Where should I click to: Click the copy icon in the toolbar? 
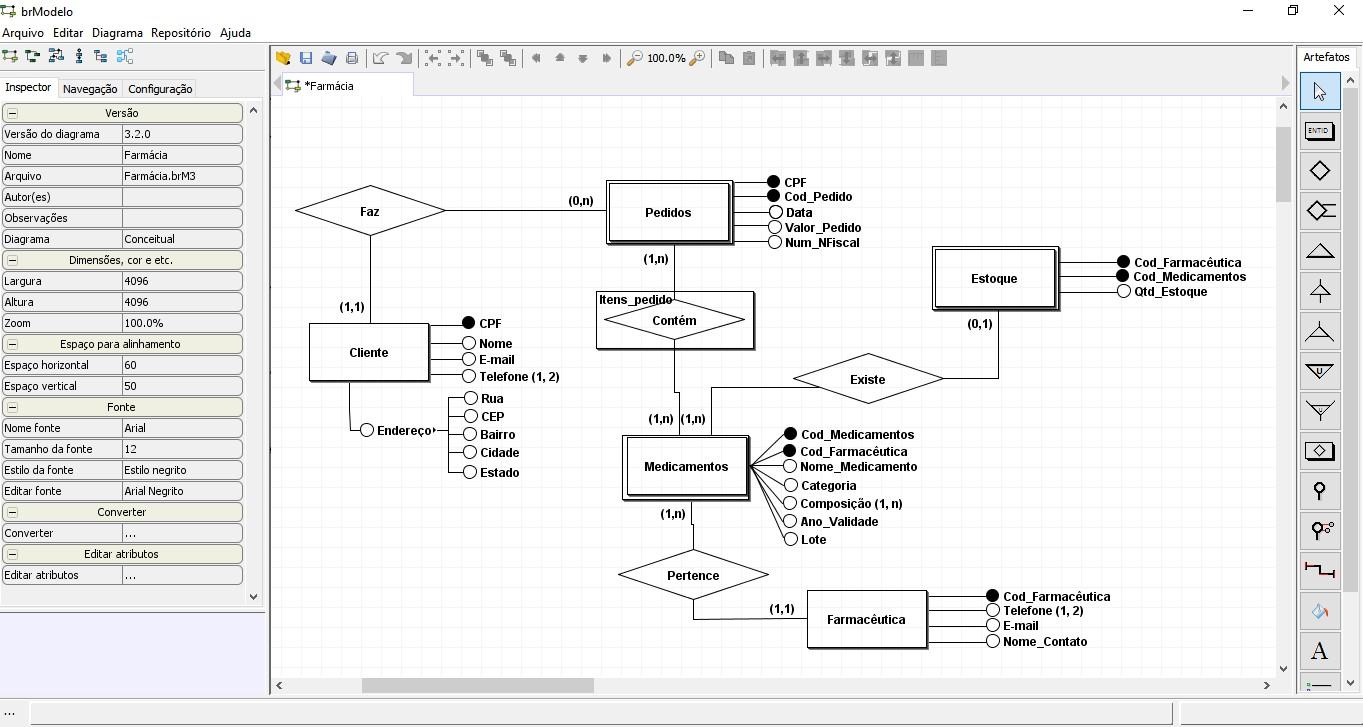click(x=726, y=58)
